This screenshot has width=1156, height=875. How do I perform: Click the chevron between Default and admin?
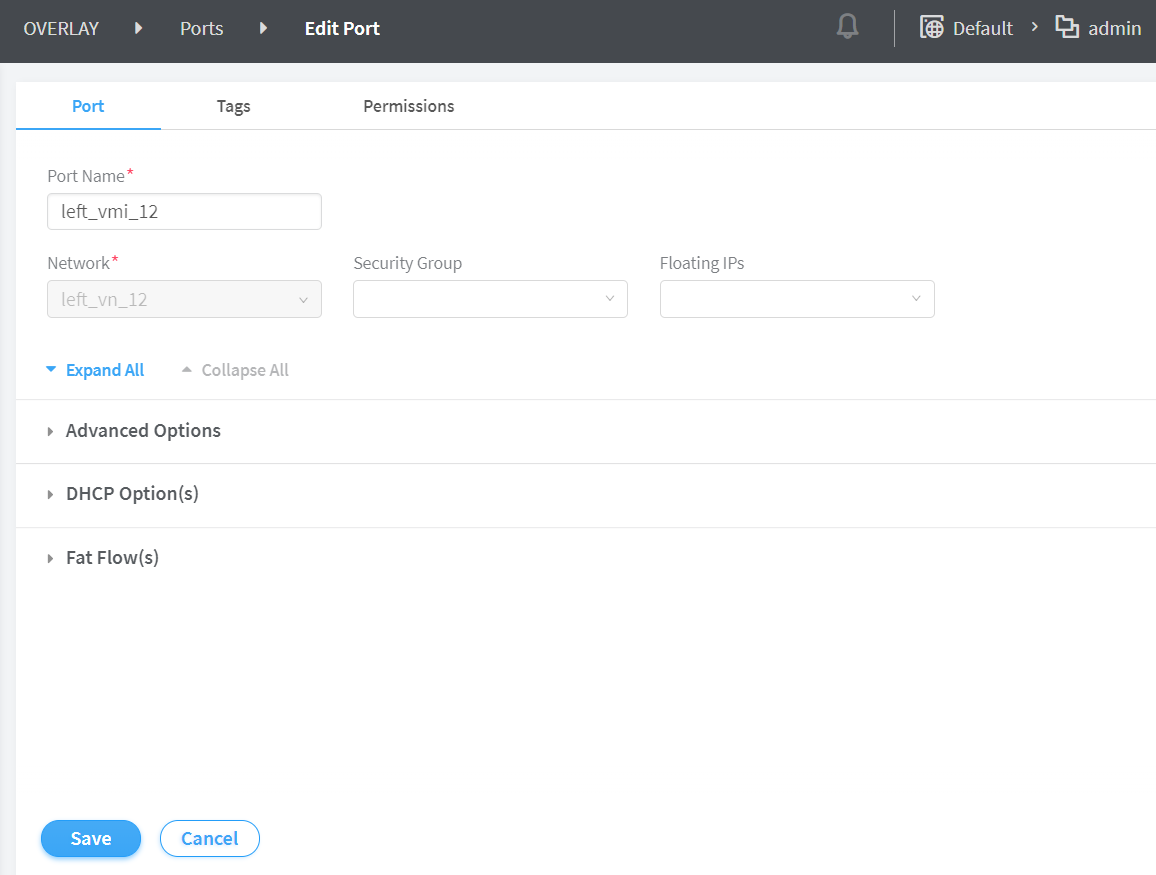(1035, 28)
